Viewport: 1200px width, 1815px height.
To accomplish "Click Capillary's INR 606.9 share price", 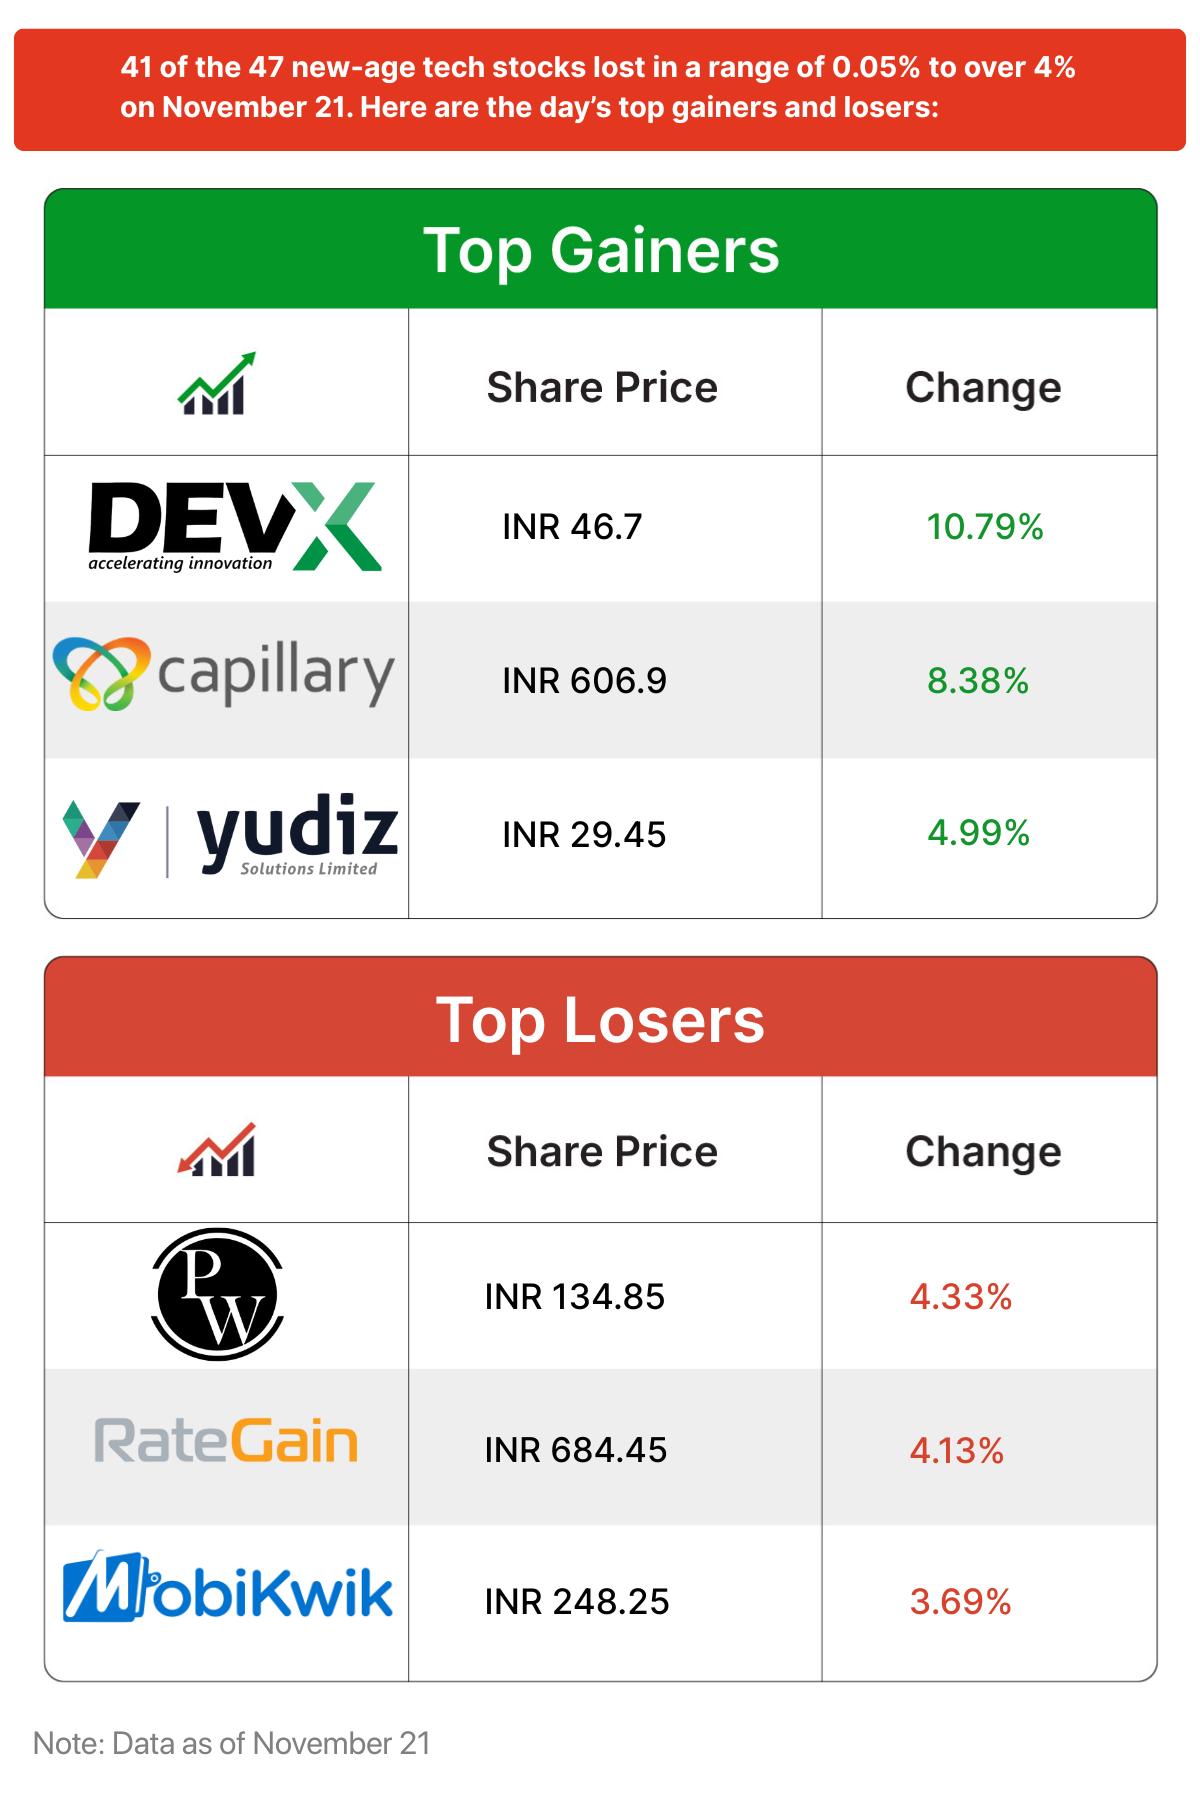I will (x=584, y=681).
